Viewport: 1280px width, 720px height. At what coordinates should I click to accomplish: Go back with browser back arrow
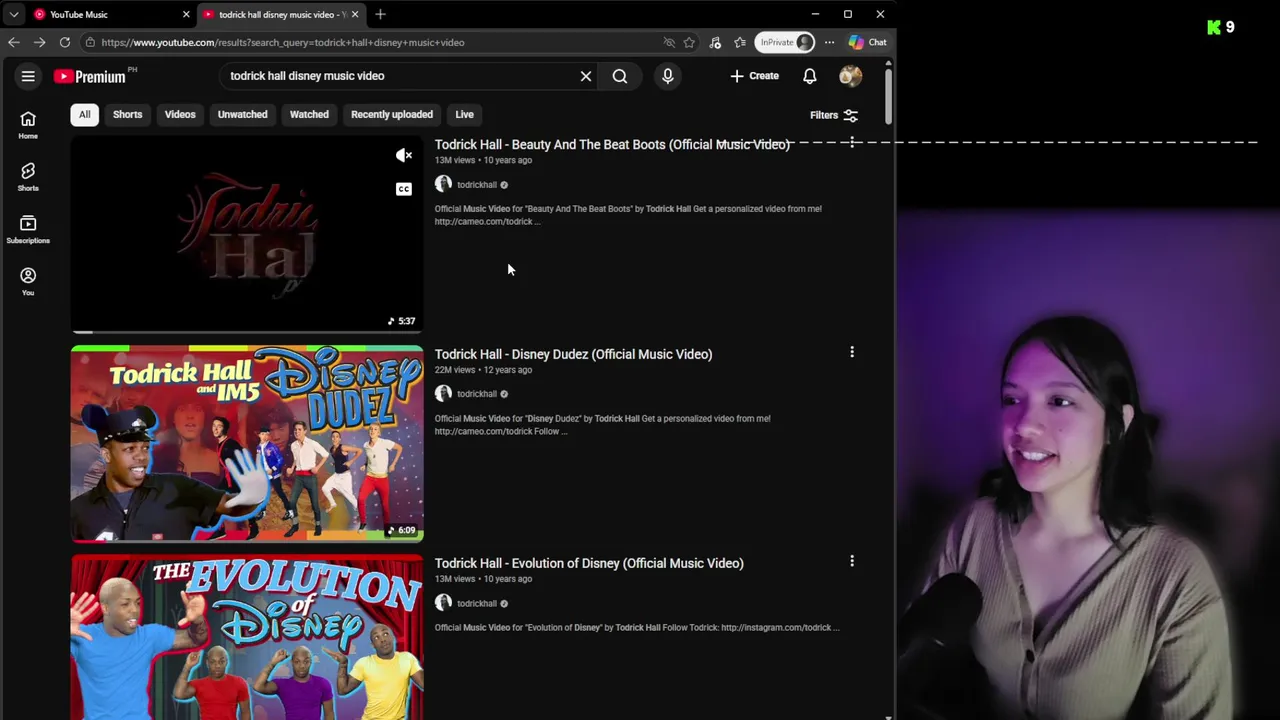click(x=13, y=42)
